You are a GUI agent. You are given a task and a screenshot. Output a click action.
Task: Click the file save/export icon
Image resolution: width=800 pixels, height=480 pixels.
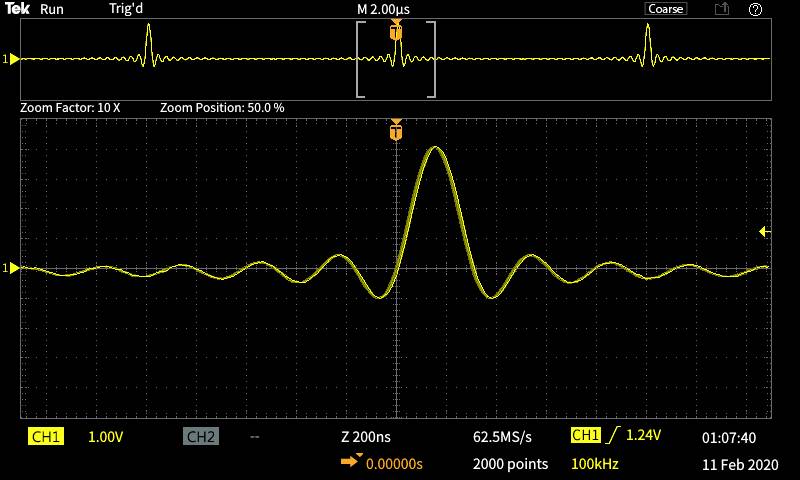722,9
